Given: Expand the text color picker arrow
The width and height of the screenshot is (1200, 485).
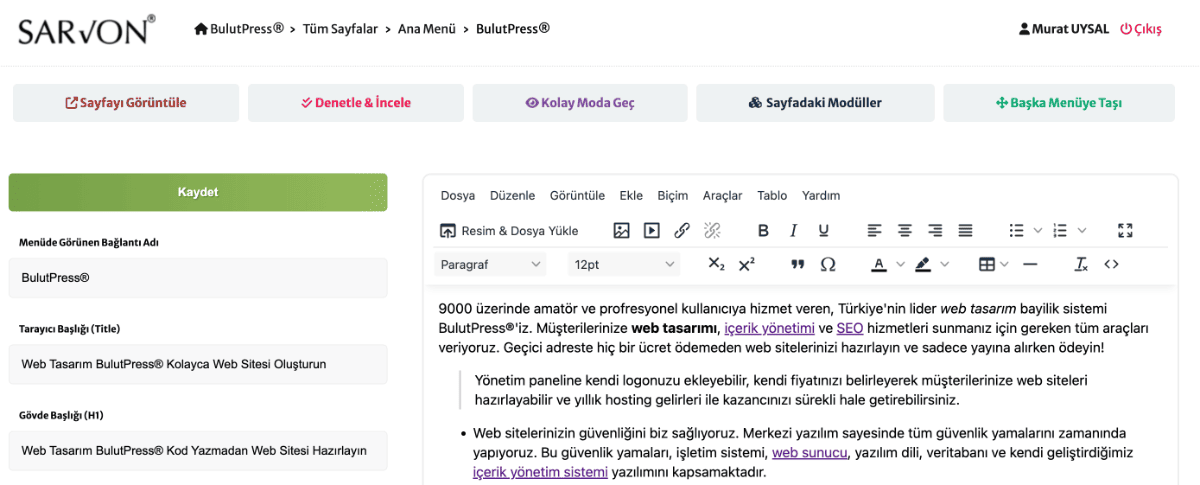Looking at the screenshot, I should coord(900,265).
